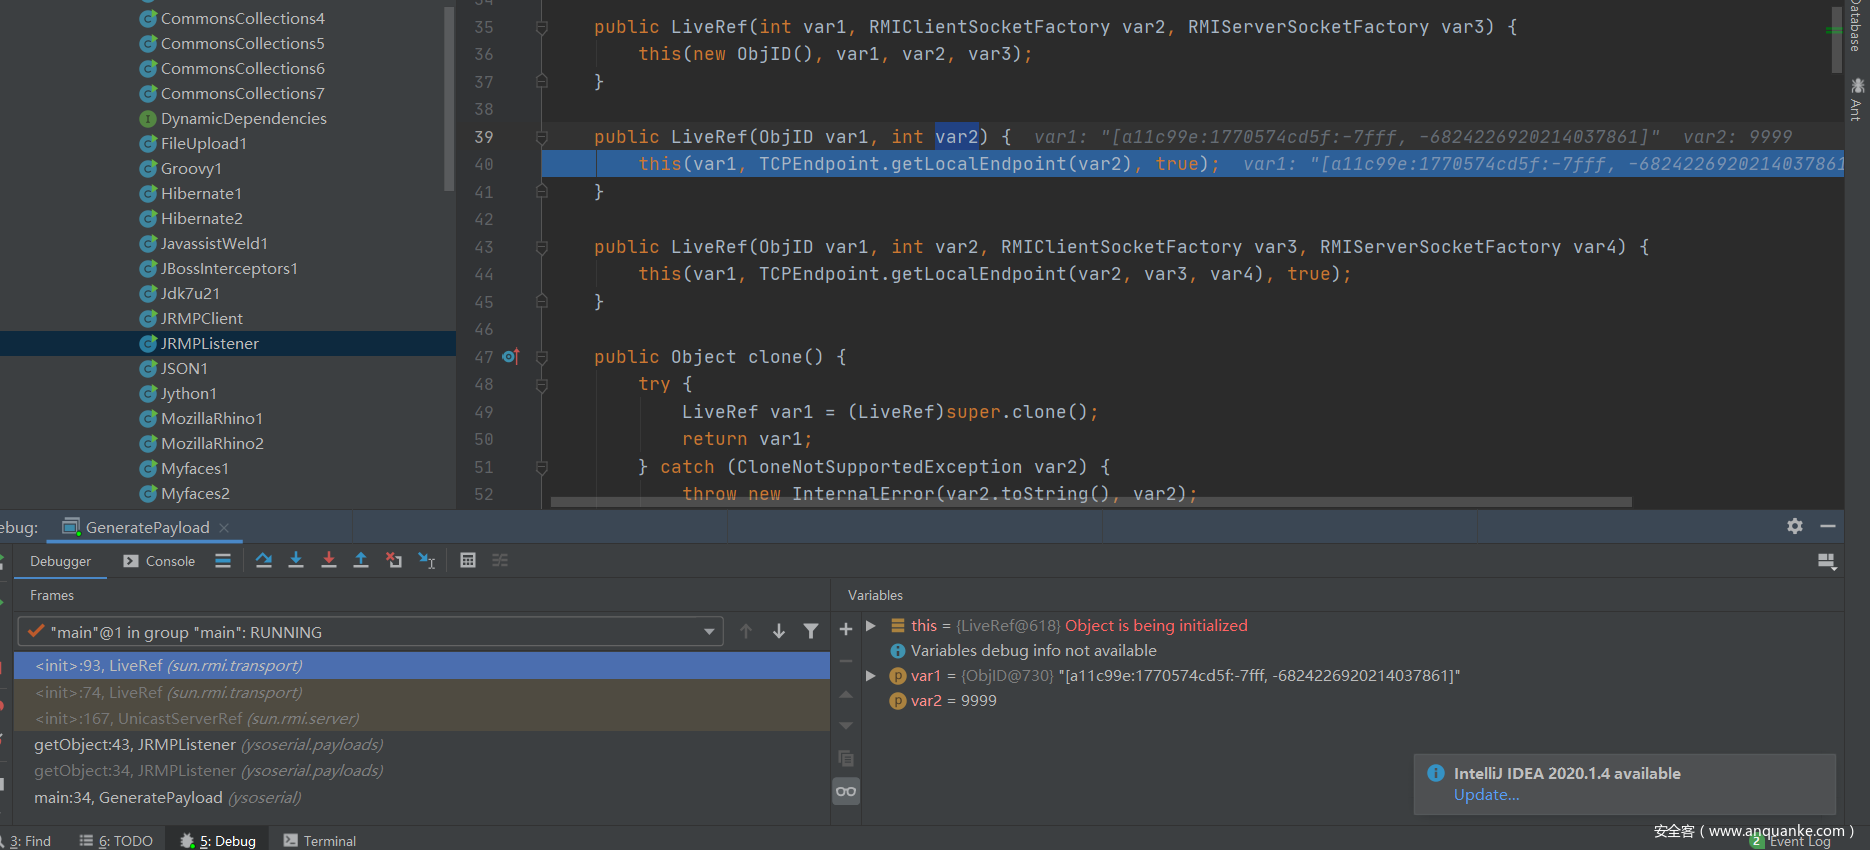Click the Run to Cursor icon
Image resolution: width=1870 pixels, height=850 pixels.
point(427,561)
